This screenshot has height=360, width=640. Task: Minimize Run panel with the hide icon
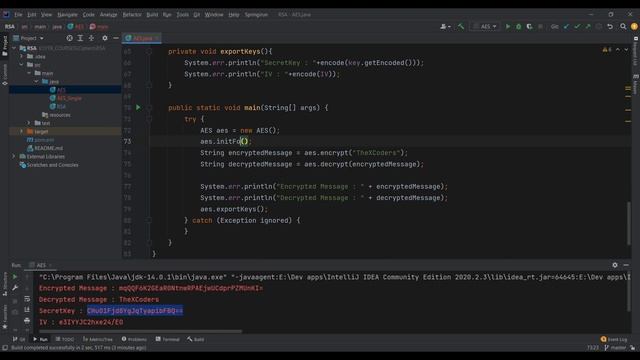tap(626, 265)
